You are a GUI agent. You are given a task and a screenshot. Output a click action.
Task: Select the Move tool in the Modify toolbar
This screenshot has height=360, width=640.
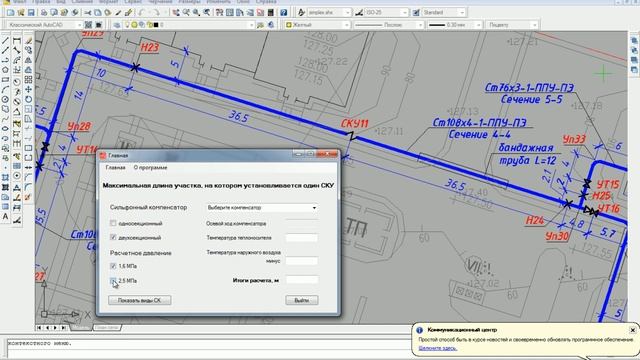[28, 89]
